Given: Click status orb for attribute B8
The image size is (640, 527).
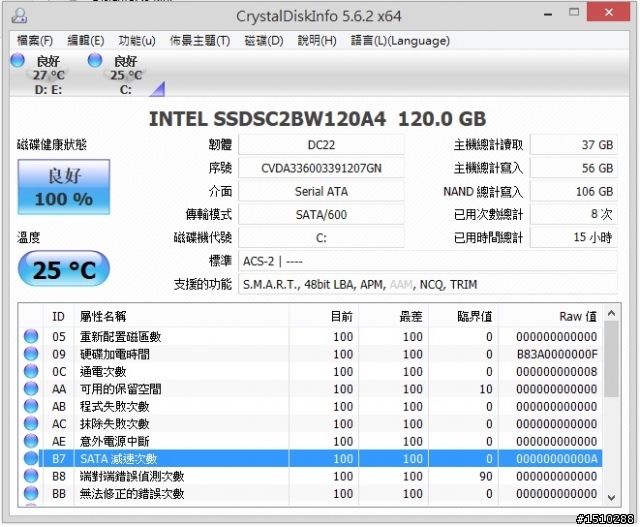Looking at the screenshot, I should click(31, 476).
